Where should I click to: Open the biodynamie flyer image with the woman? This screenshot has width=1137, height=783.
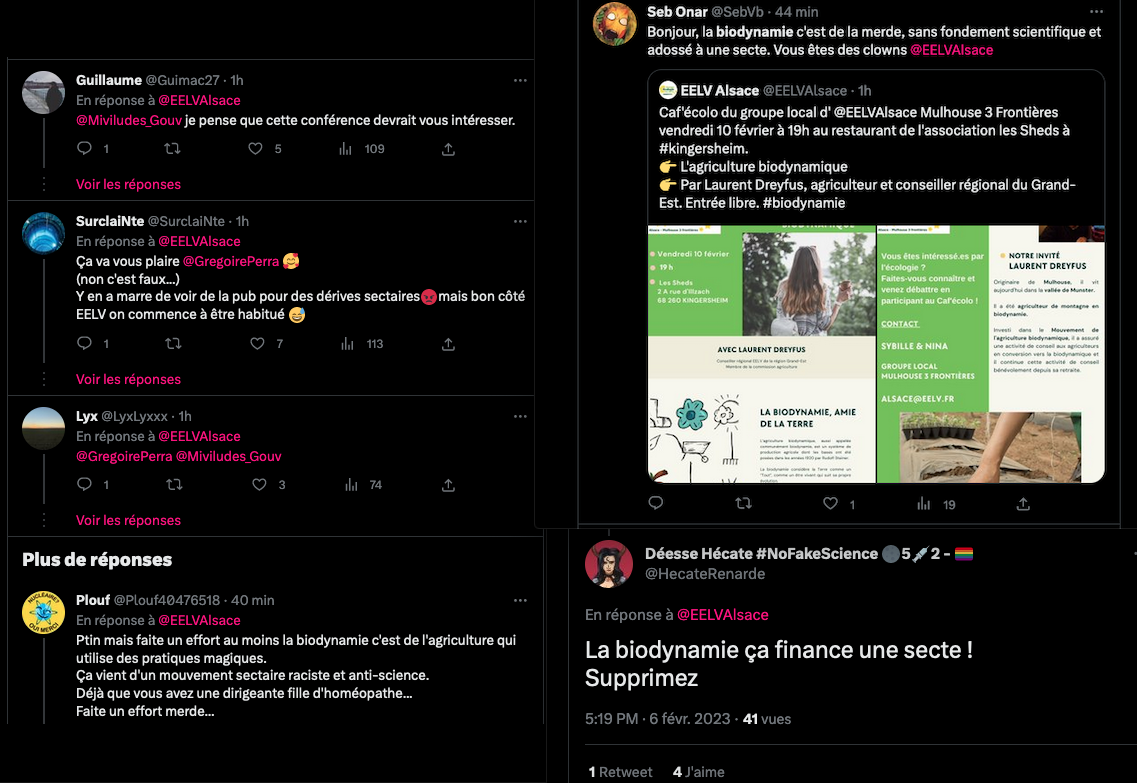(761, 354)
